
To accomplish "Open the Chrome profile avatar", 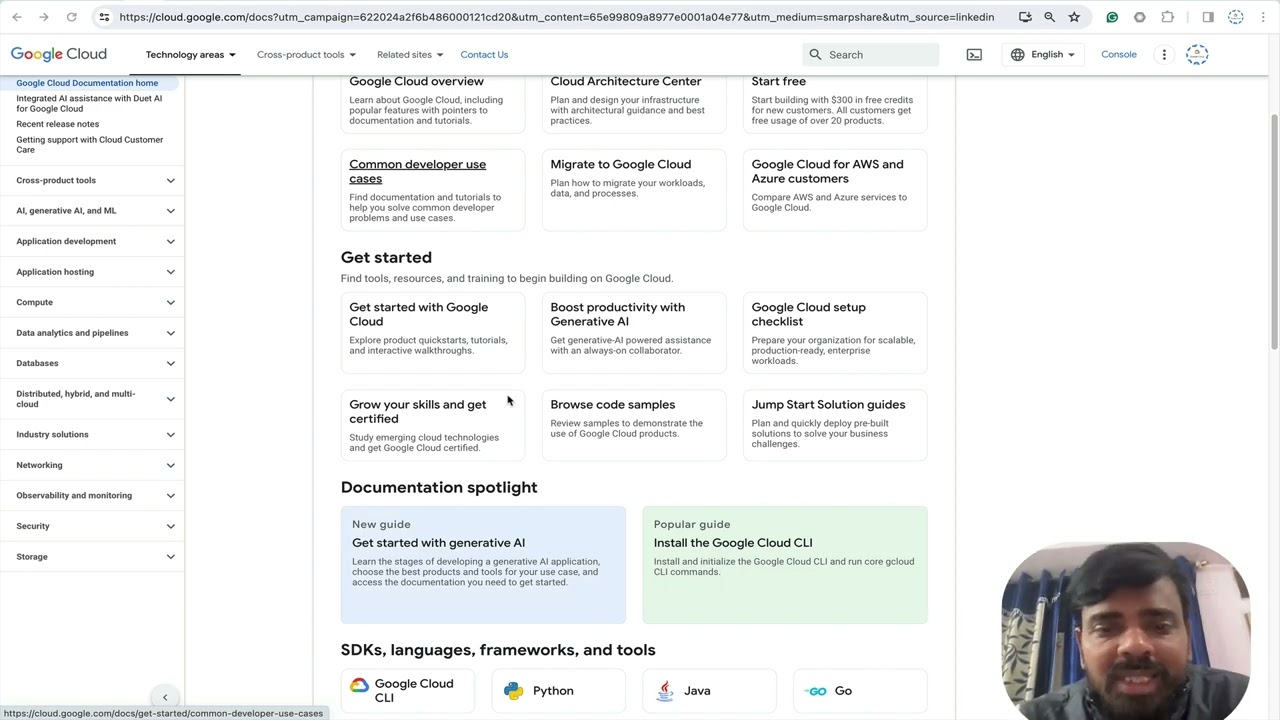I will (1236, 17).
